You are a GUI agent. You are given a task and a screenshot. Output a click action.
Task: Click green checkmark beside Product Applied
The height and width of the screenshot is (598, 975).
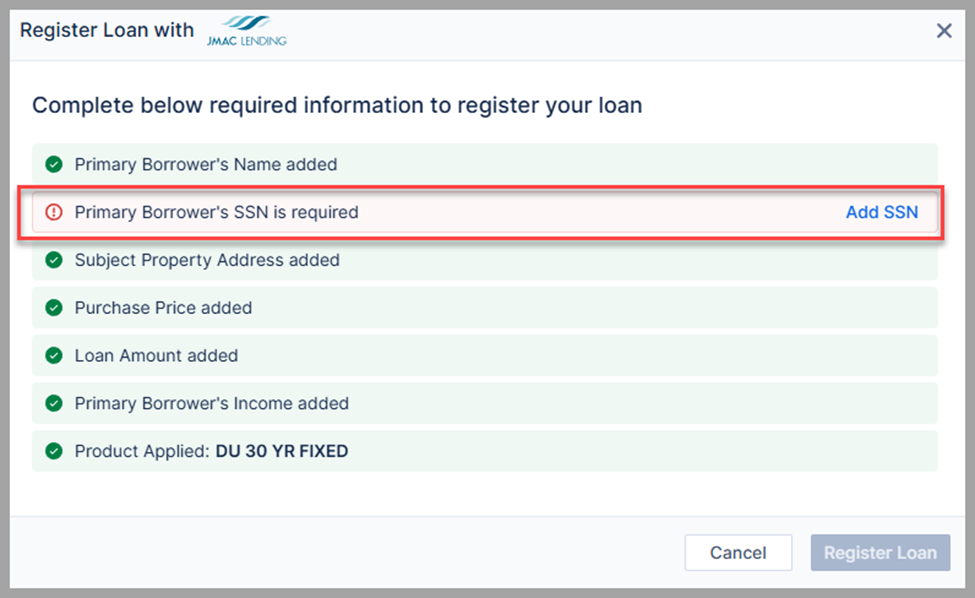pos(54,452)
